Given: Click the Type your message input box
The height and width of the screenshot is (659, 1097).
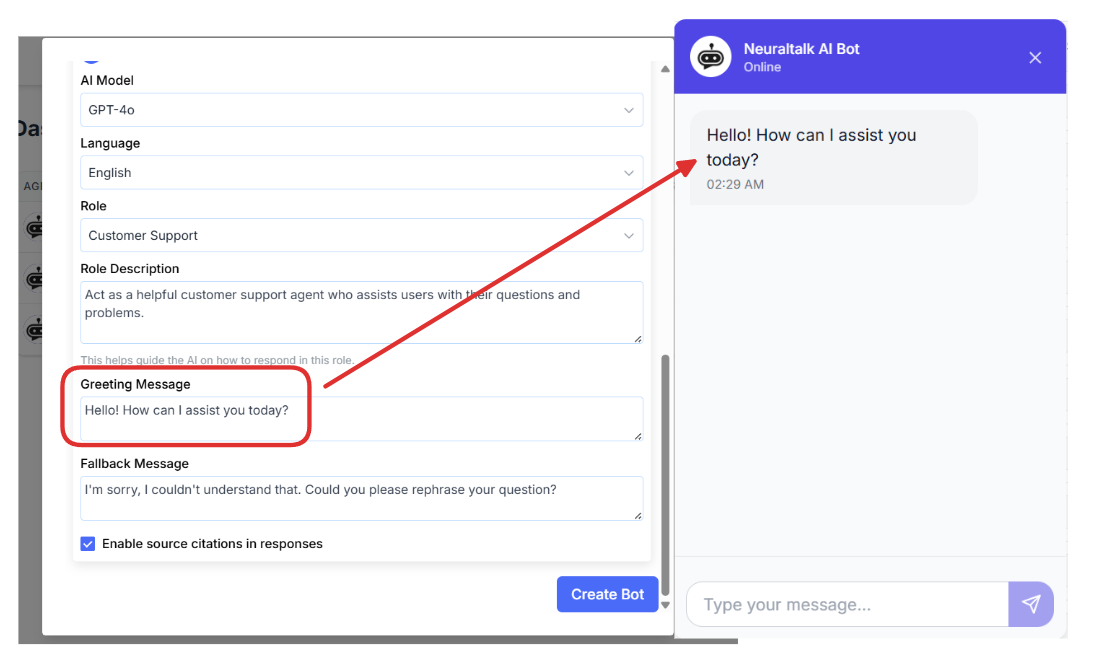Looking at the screenshot, I should (847, 604).
